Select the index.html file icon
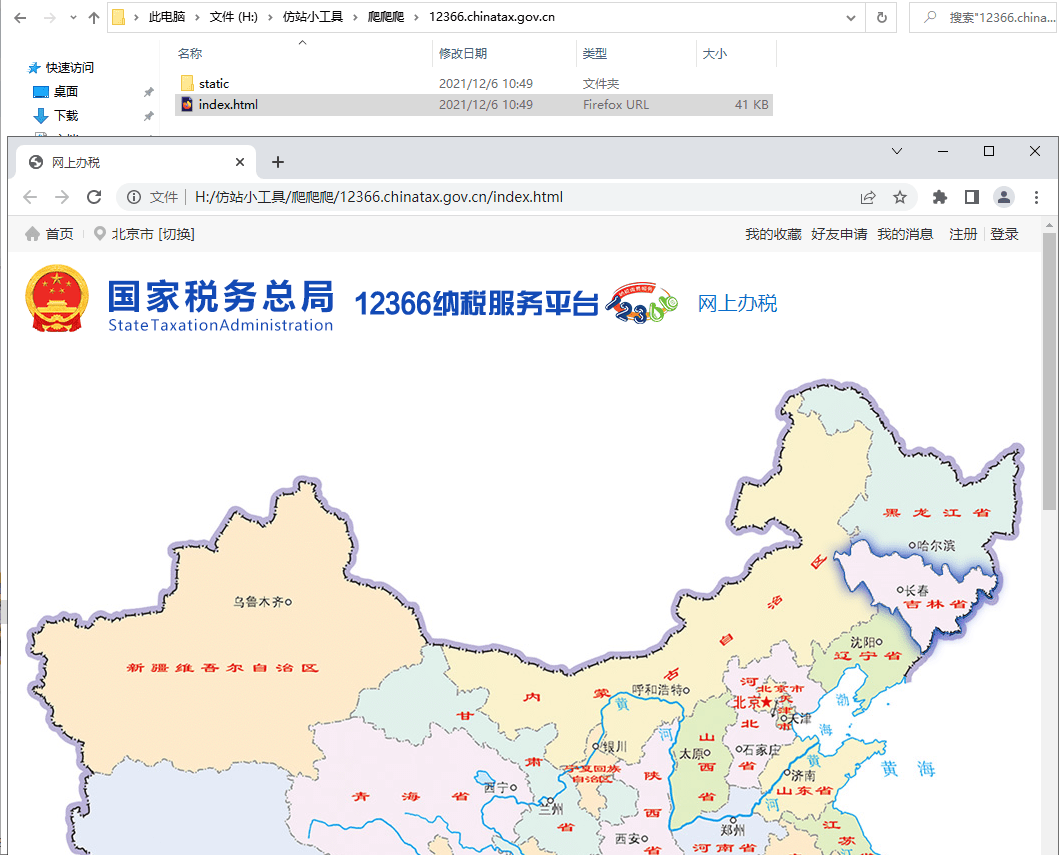The image size is (1061, 855). click(187, 104)
